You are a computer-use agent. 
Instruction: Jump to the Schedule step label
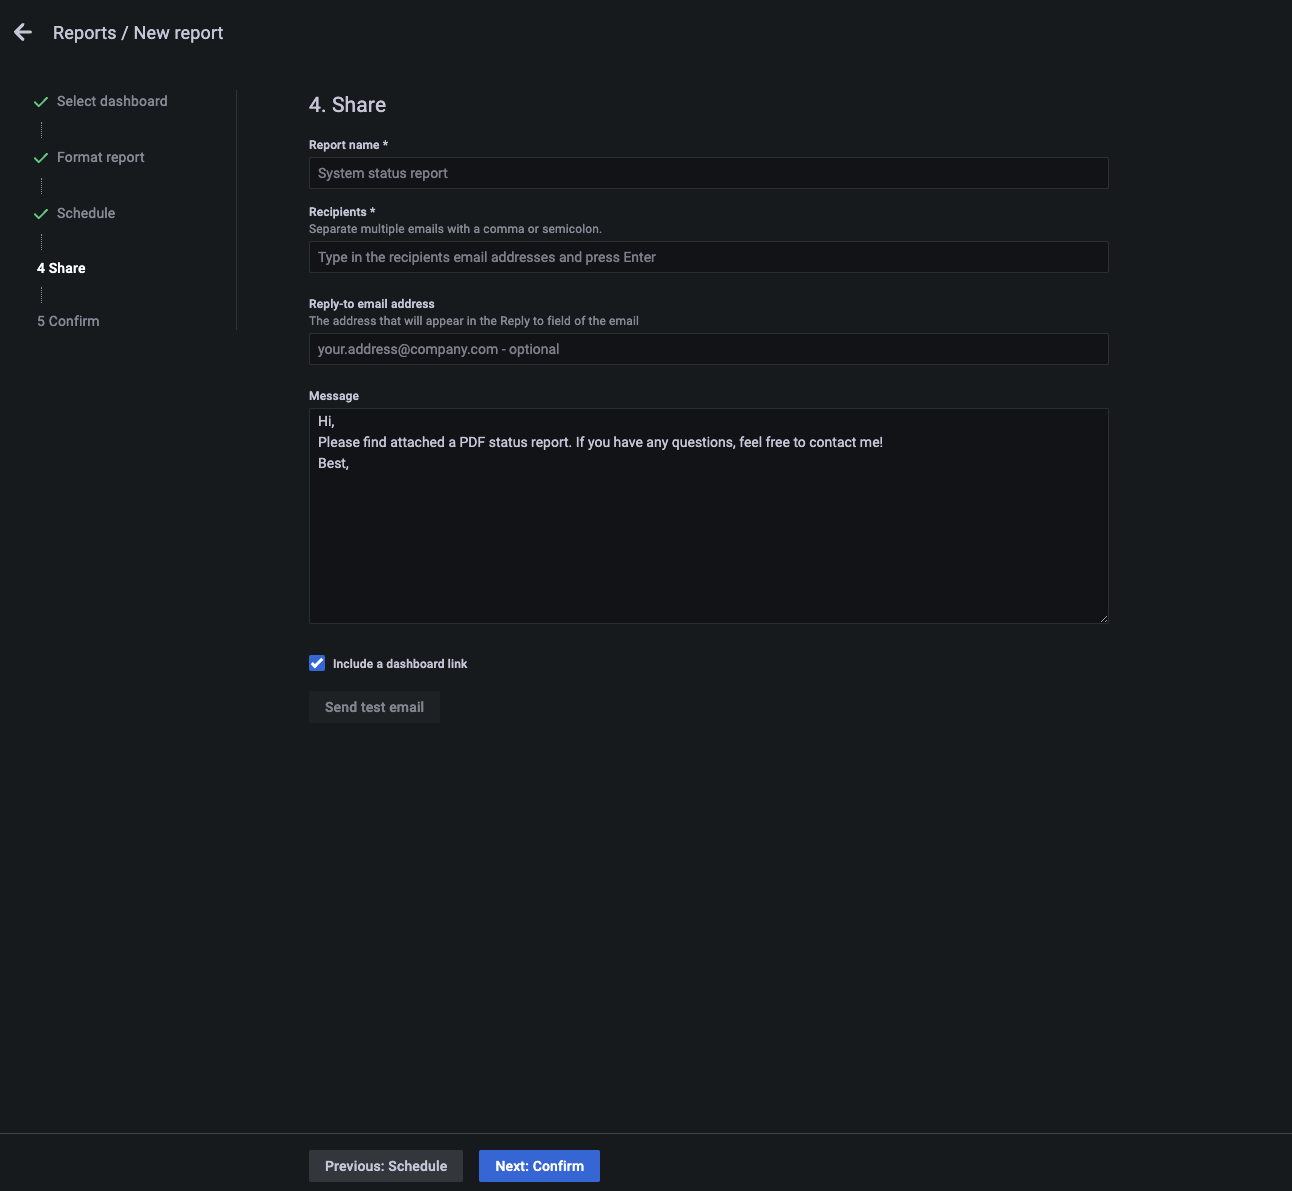coord(86,214)
